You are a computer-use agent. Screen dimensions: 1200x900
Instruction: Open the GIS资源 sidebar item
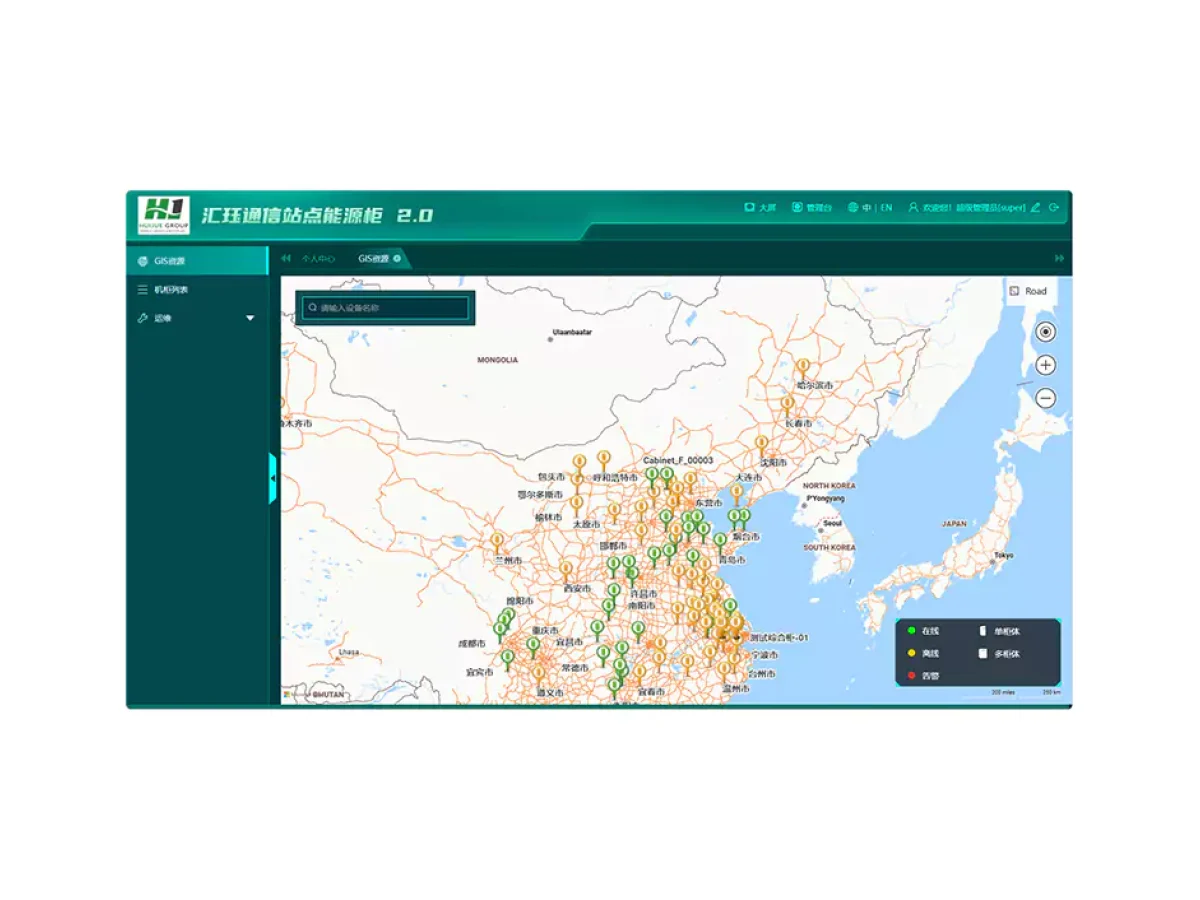(197, 261)
